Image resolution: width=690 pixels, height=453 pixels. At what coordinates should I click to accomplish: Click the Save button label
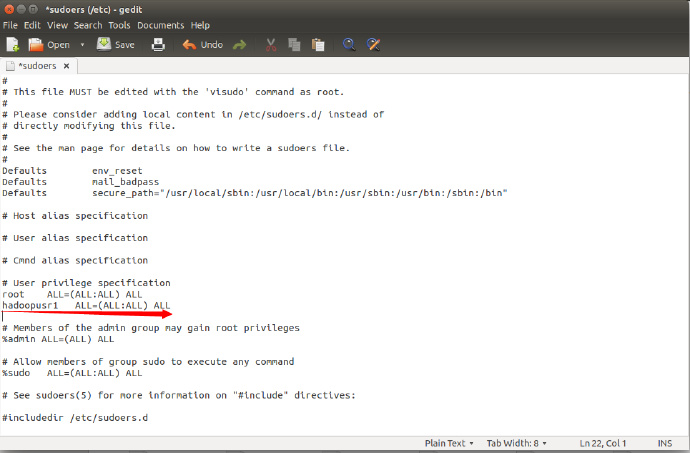125,45
